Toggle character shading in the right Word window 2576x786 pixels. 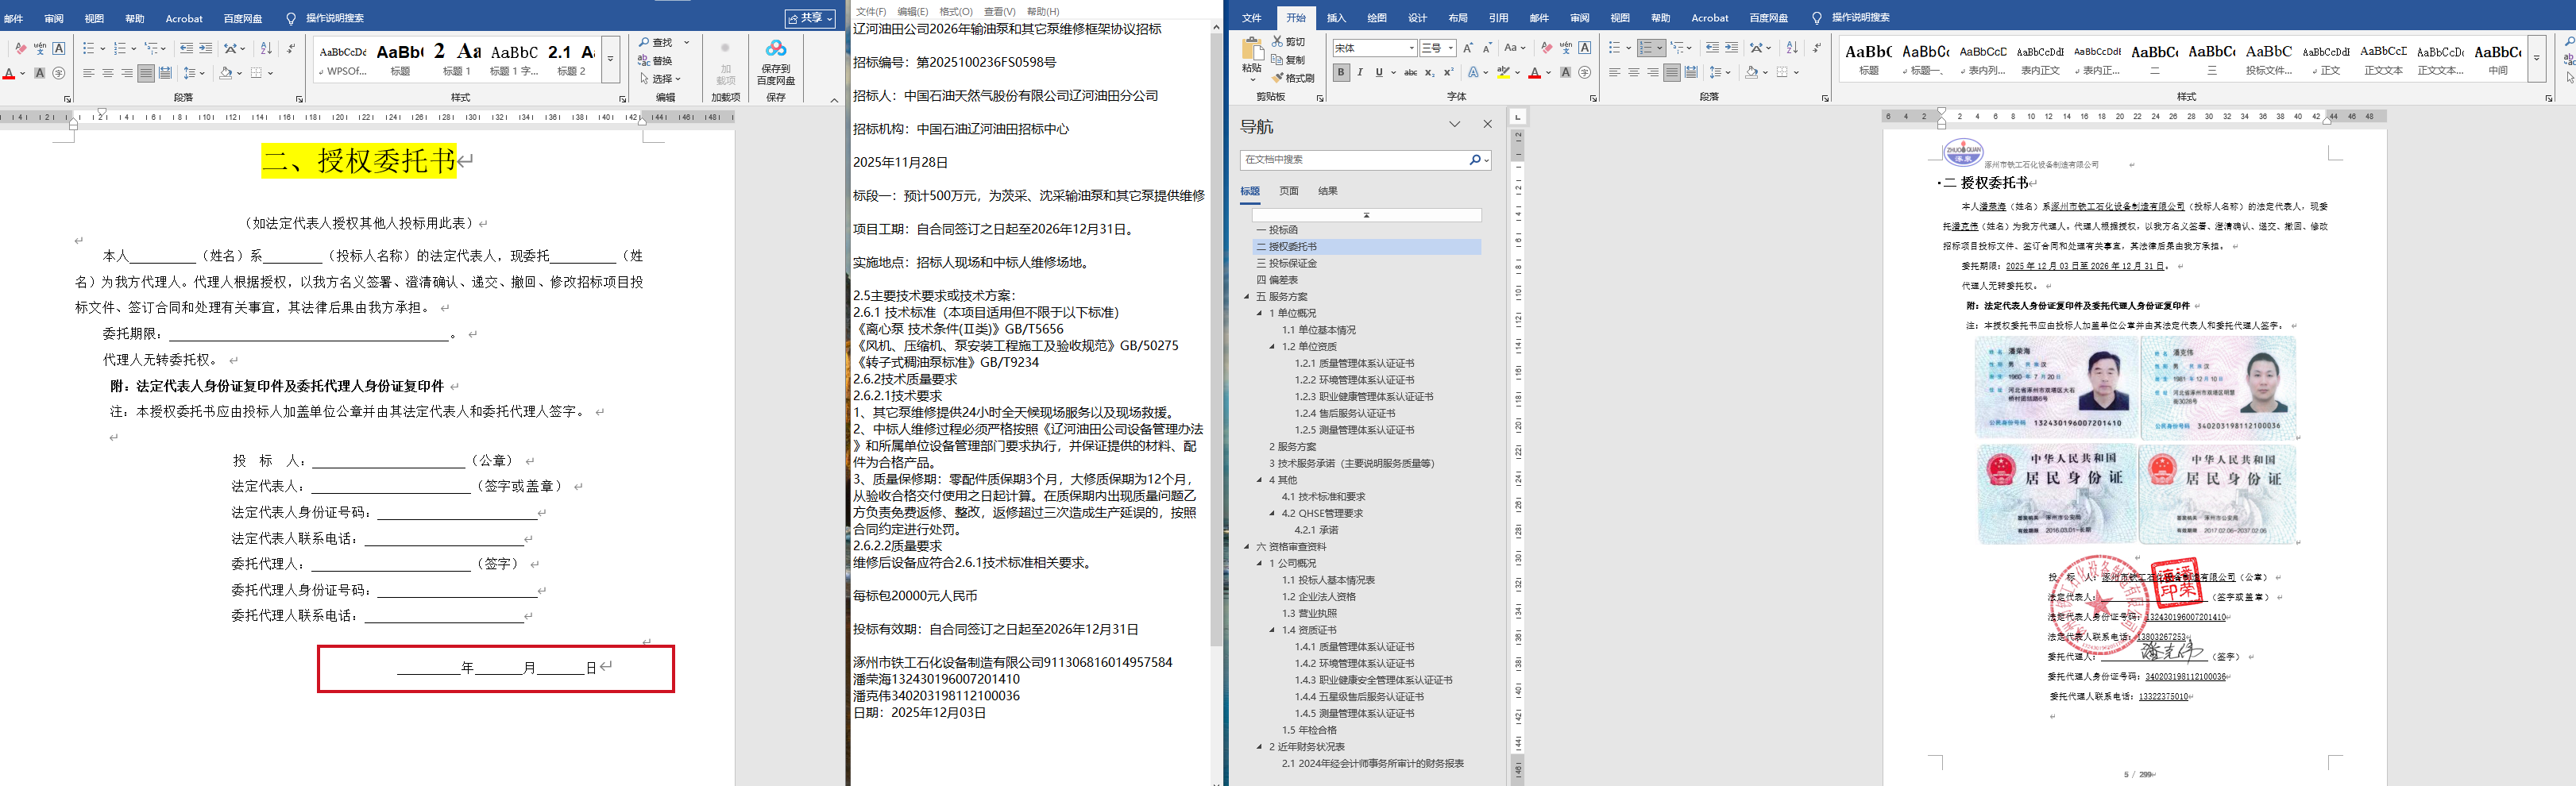(x=1566, y=73)
